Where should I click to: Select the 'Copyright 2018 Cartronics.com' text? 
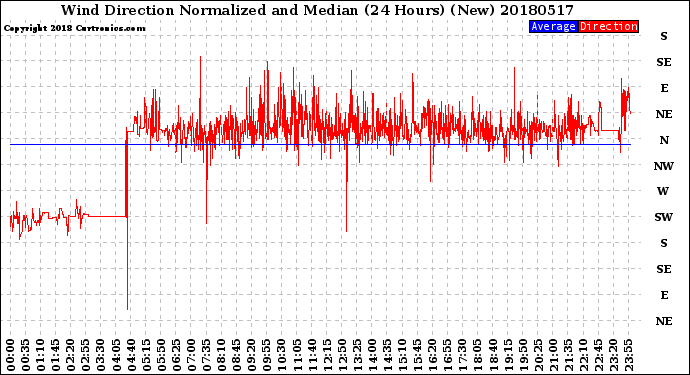(74, 28)
